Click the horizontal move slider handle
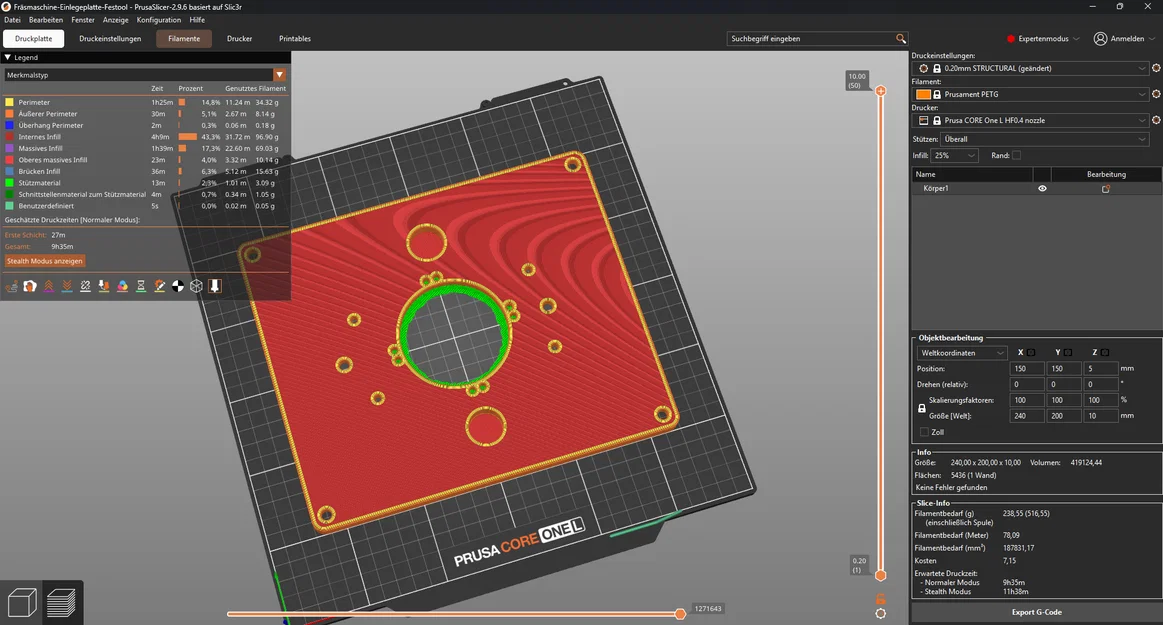Image resolution: width=1163 pixels, height=625 pixels. pos(680,614)
